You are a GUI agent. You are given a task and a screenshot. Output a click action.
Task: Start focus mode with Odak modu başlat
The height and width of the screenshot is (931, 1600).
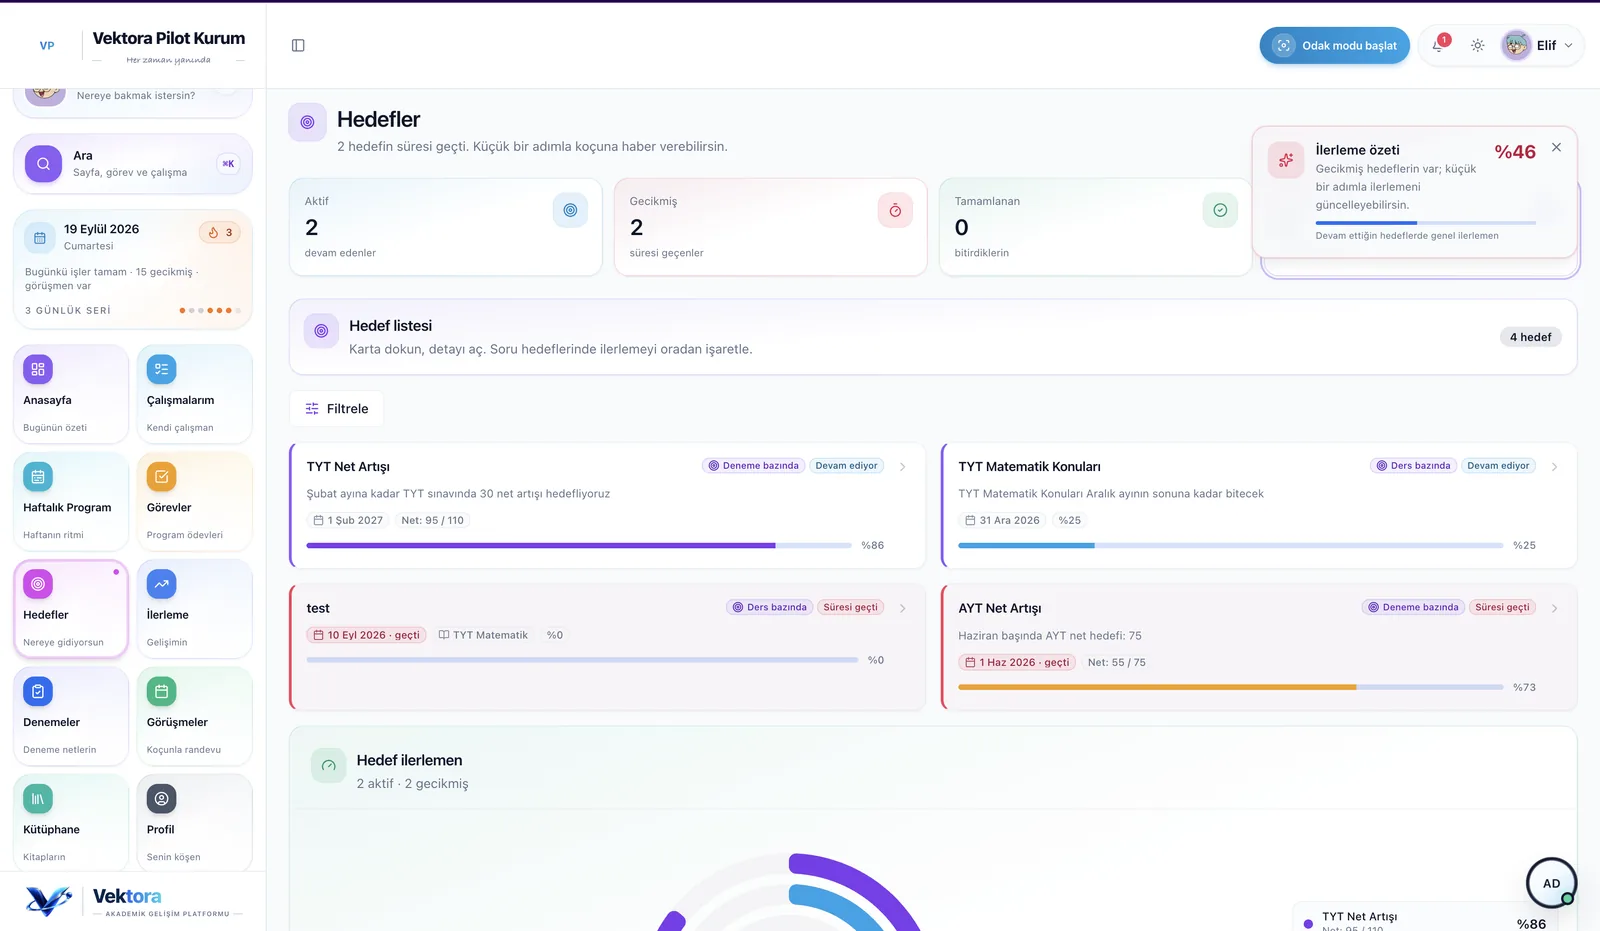pyautogui.click(x=1334, y=45)
